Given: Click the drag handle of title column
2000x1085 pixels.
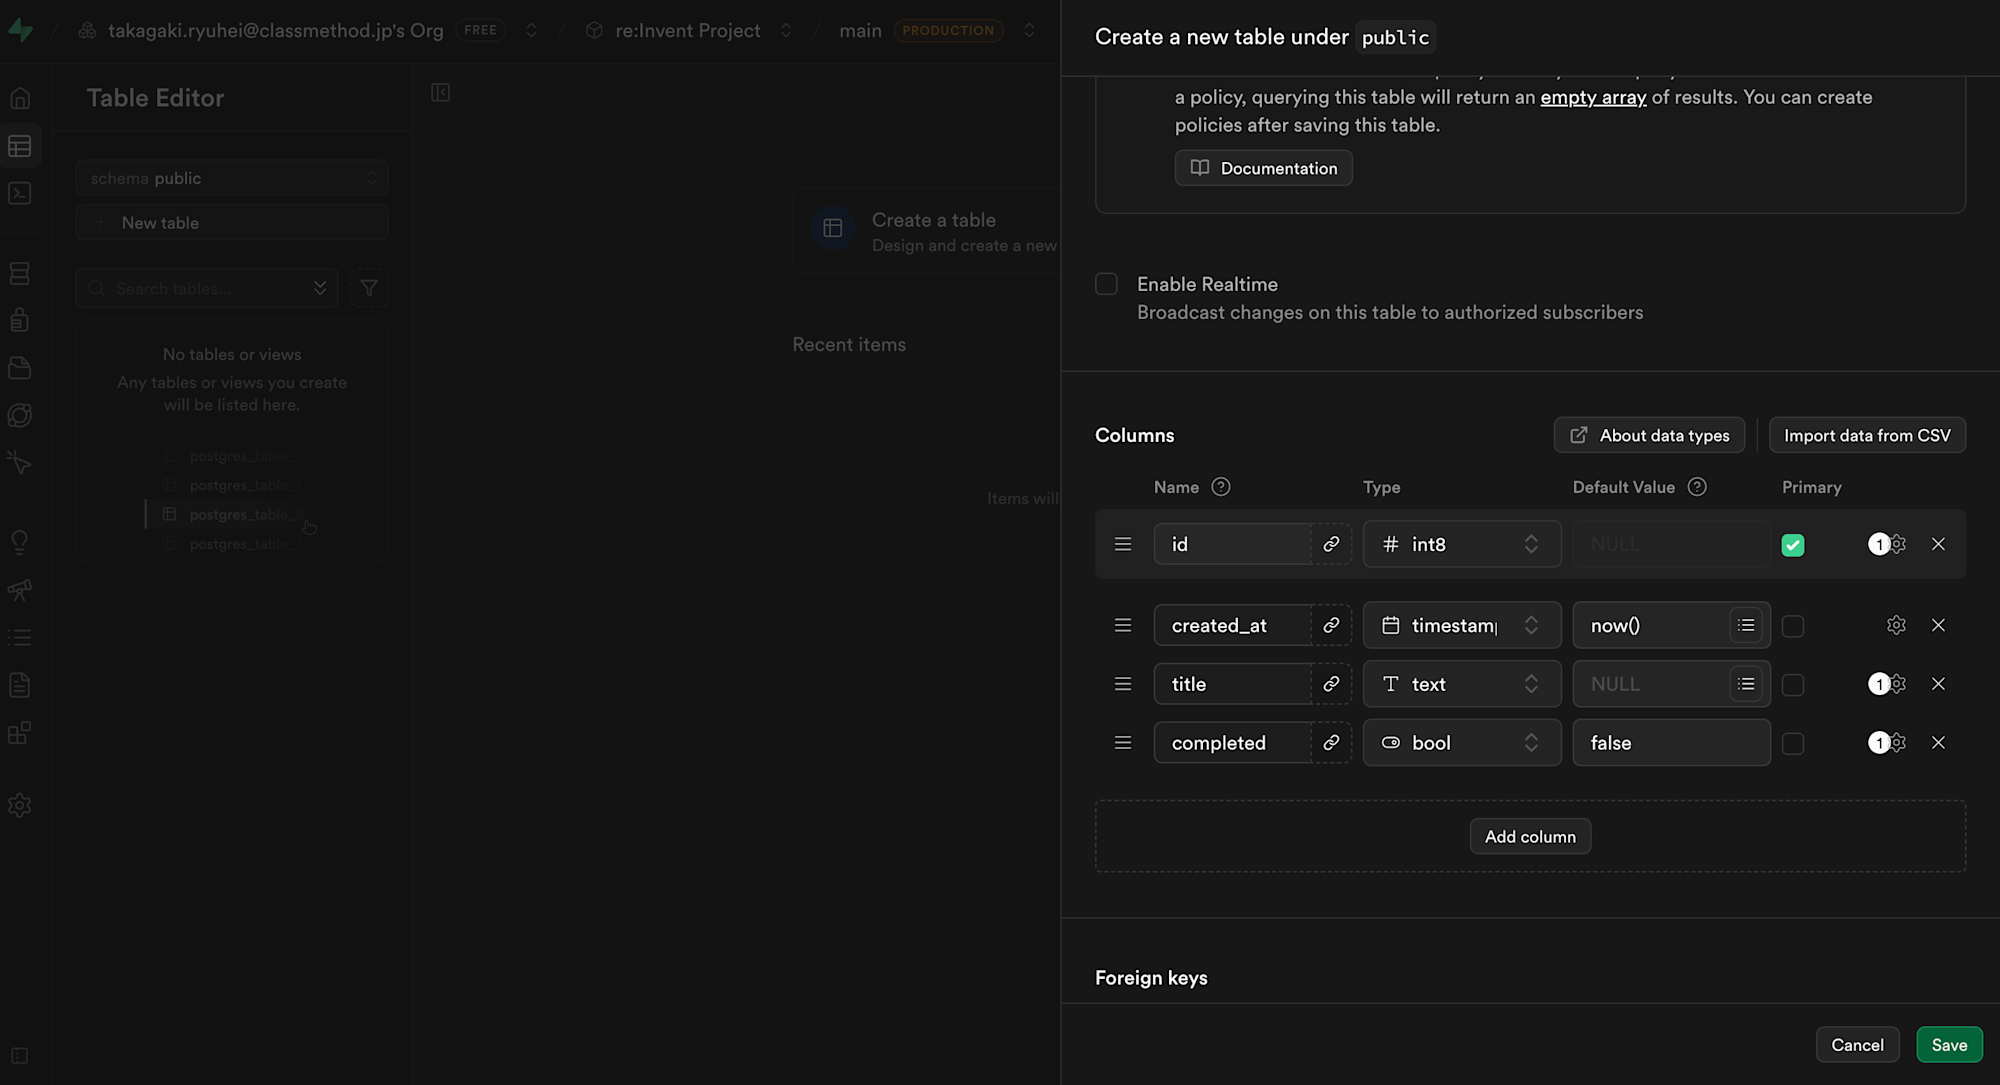Looking at the screenshot, I should (x=1123, y=684).
